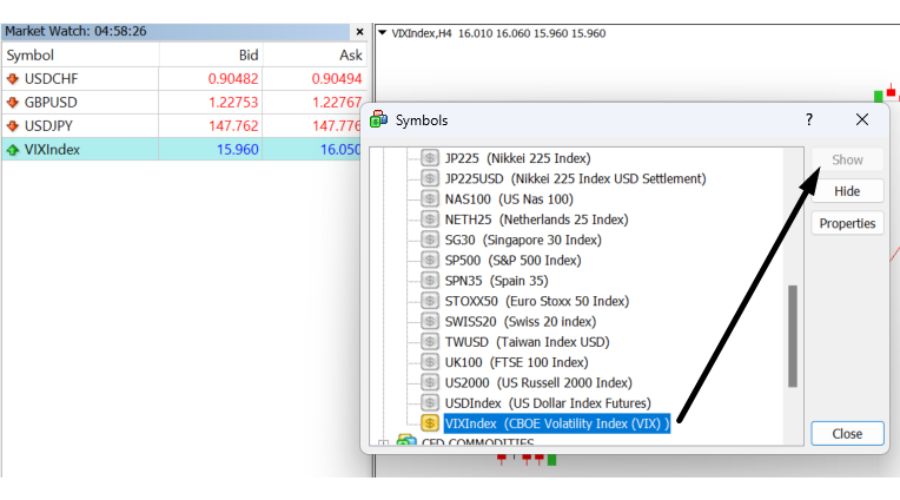Select STOXX50 (Euro Stoxx 50 Index)
Screen dimensions: 900x500
536,301
